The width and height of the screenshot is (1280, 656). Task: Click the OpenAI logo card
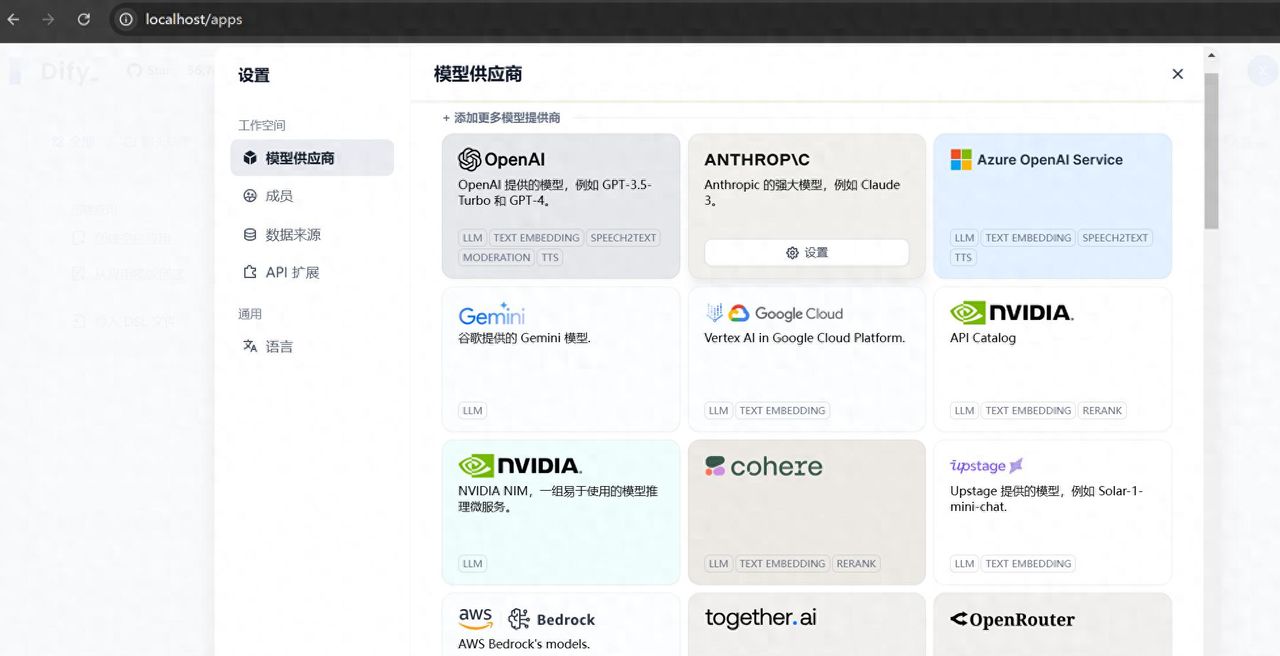[x=501, y=160]
